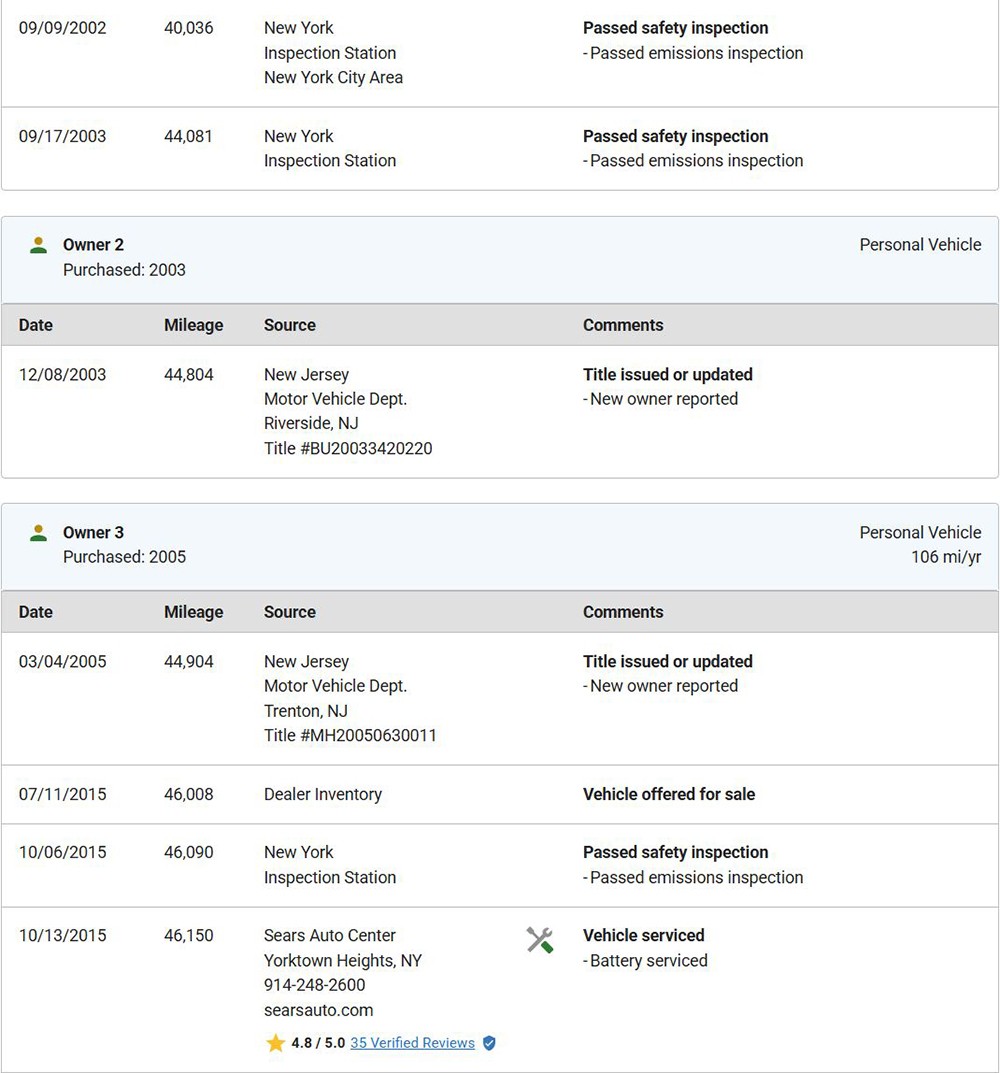The height and width of the screenshot is (1073, 1000).
Task: Click the Date column header under Owner 3
Action: (x=36, y=612)
